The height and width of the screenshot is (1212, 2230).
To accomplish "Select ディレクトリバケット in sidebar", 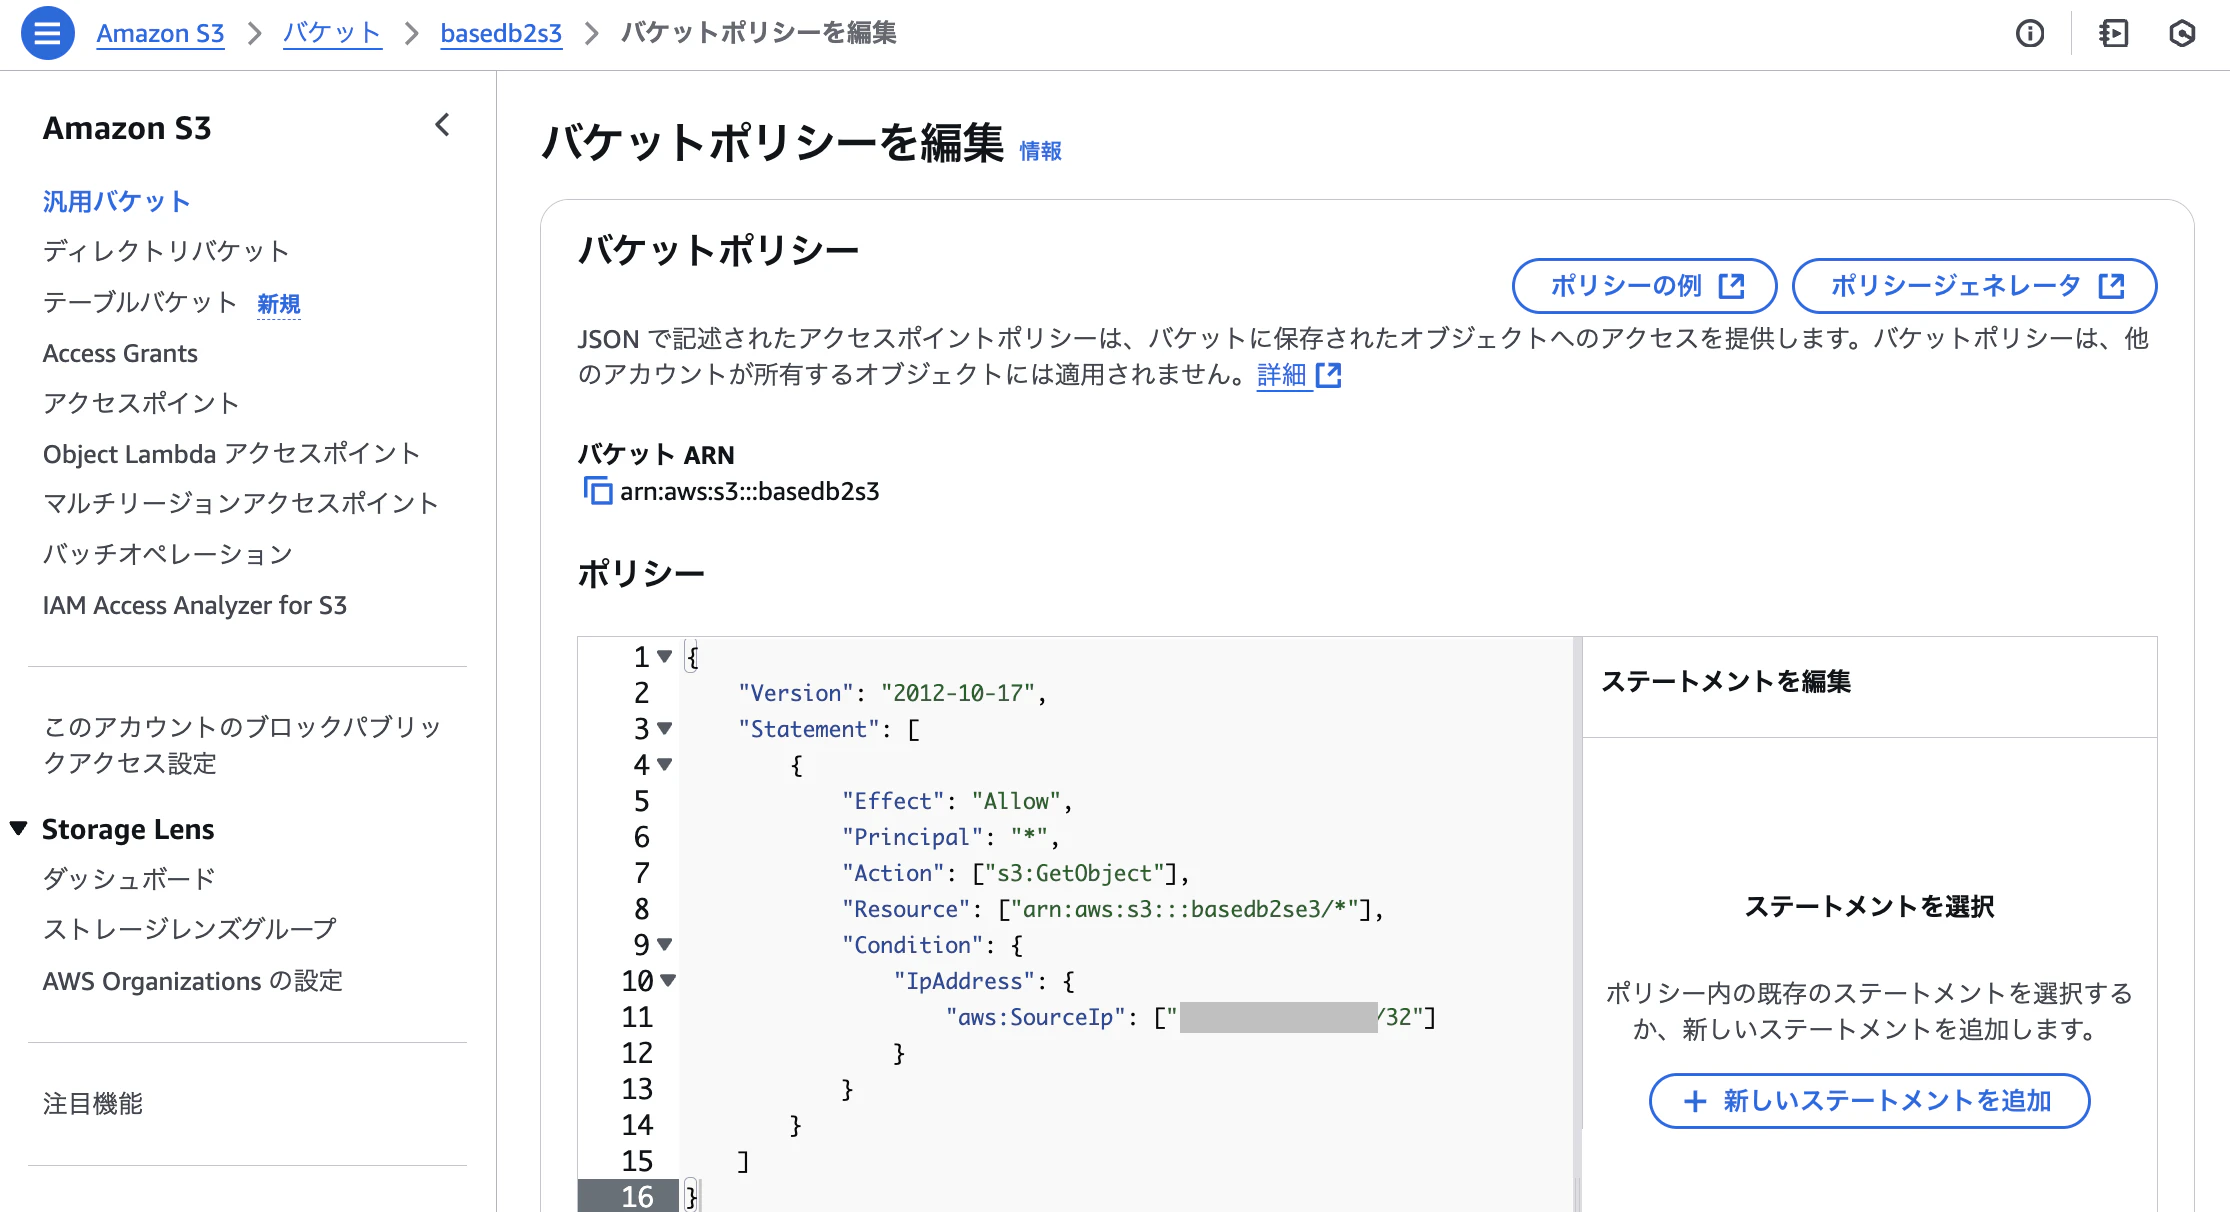I will (166, 251).
